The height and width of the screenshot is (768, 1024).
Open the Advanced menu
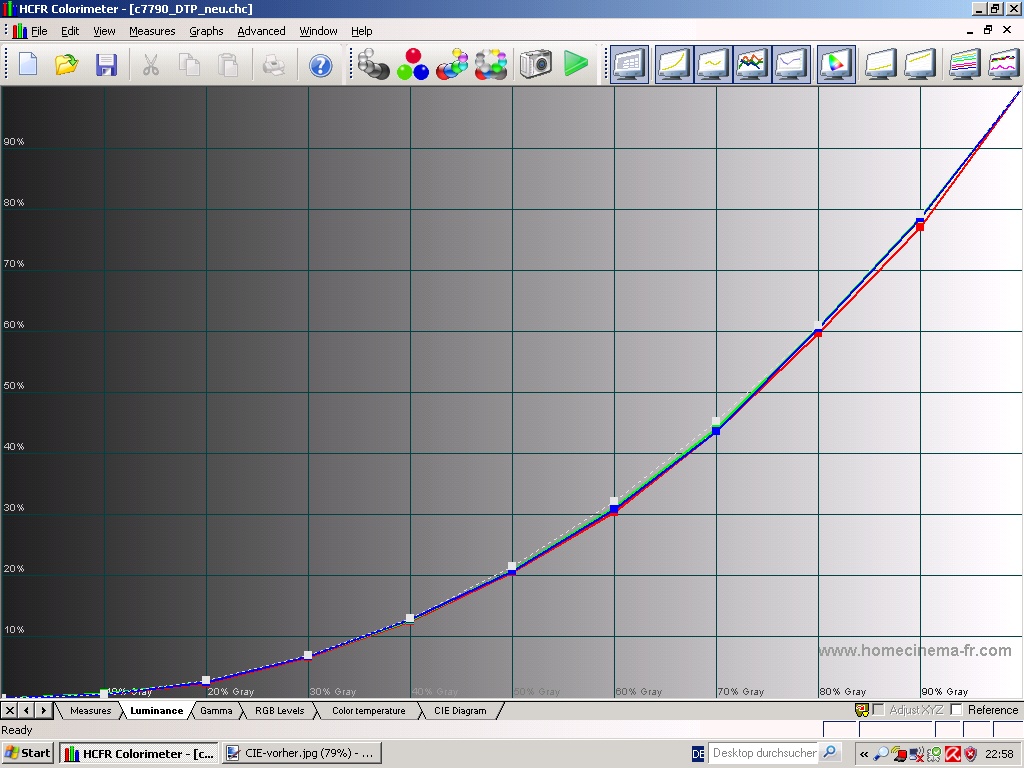coord(261,31)
